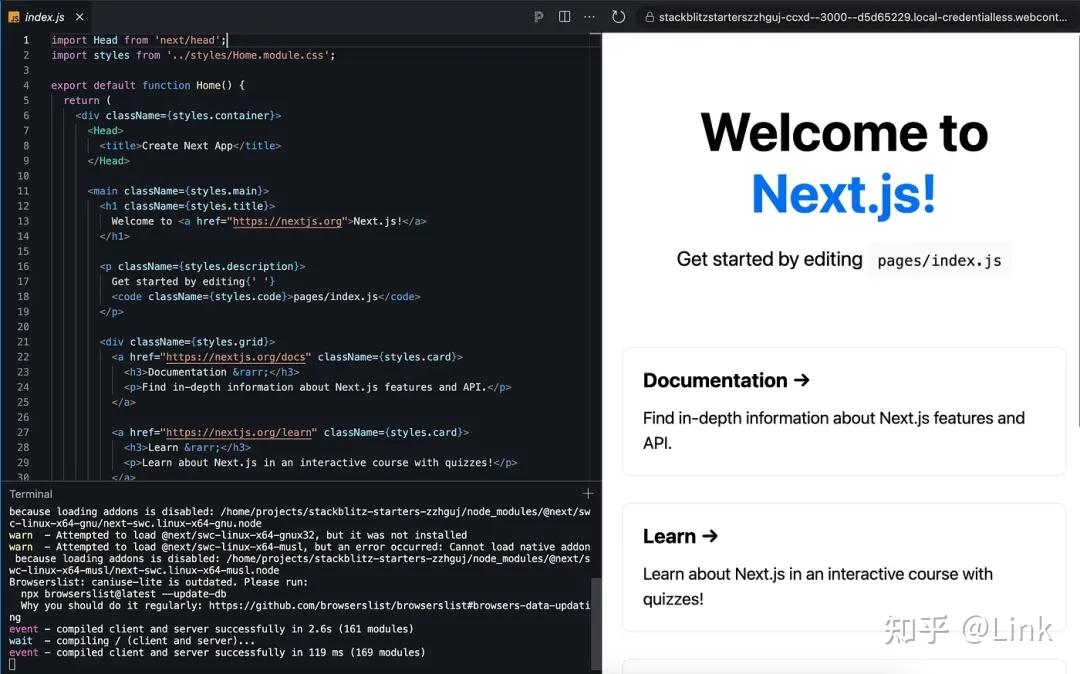This screenshot has height=674, width=1080.
Task: Click the padlock icon in the address bar
Action: pos(650,17)
